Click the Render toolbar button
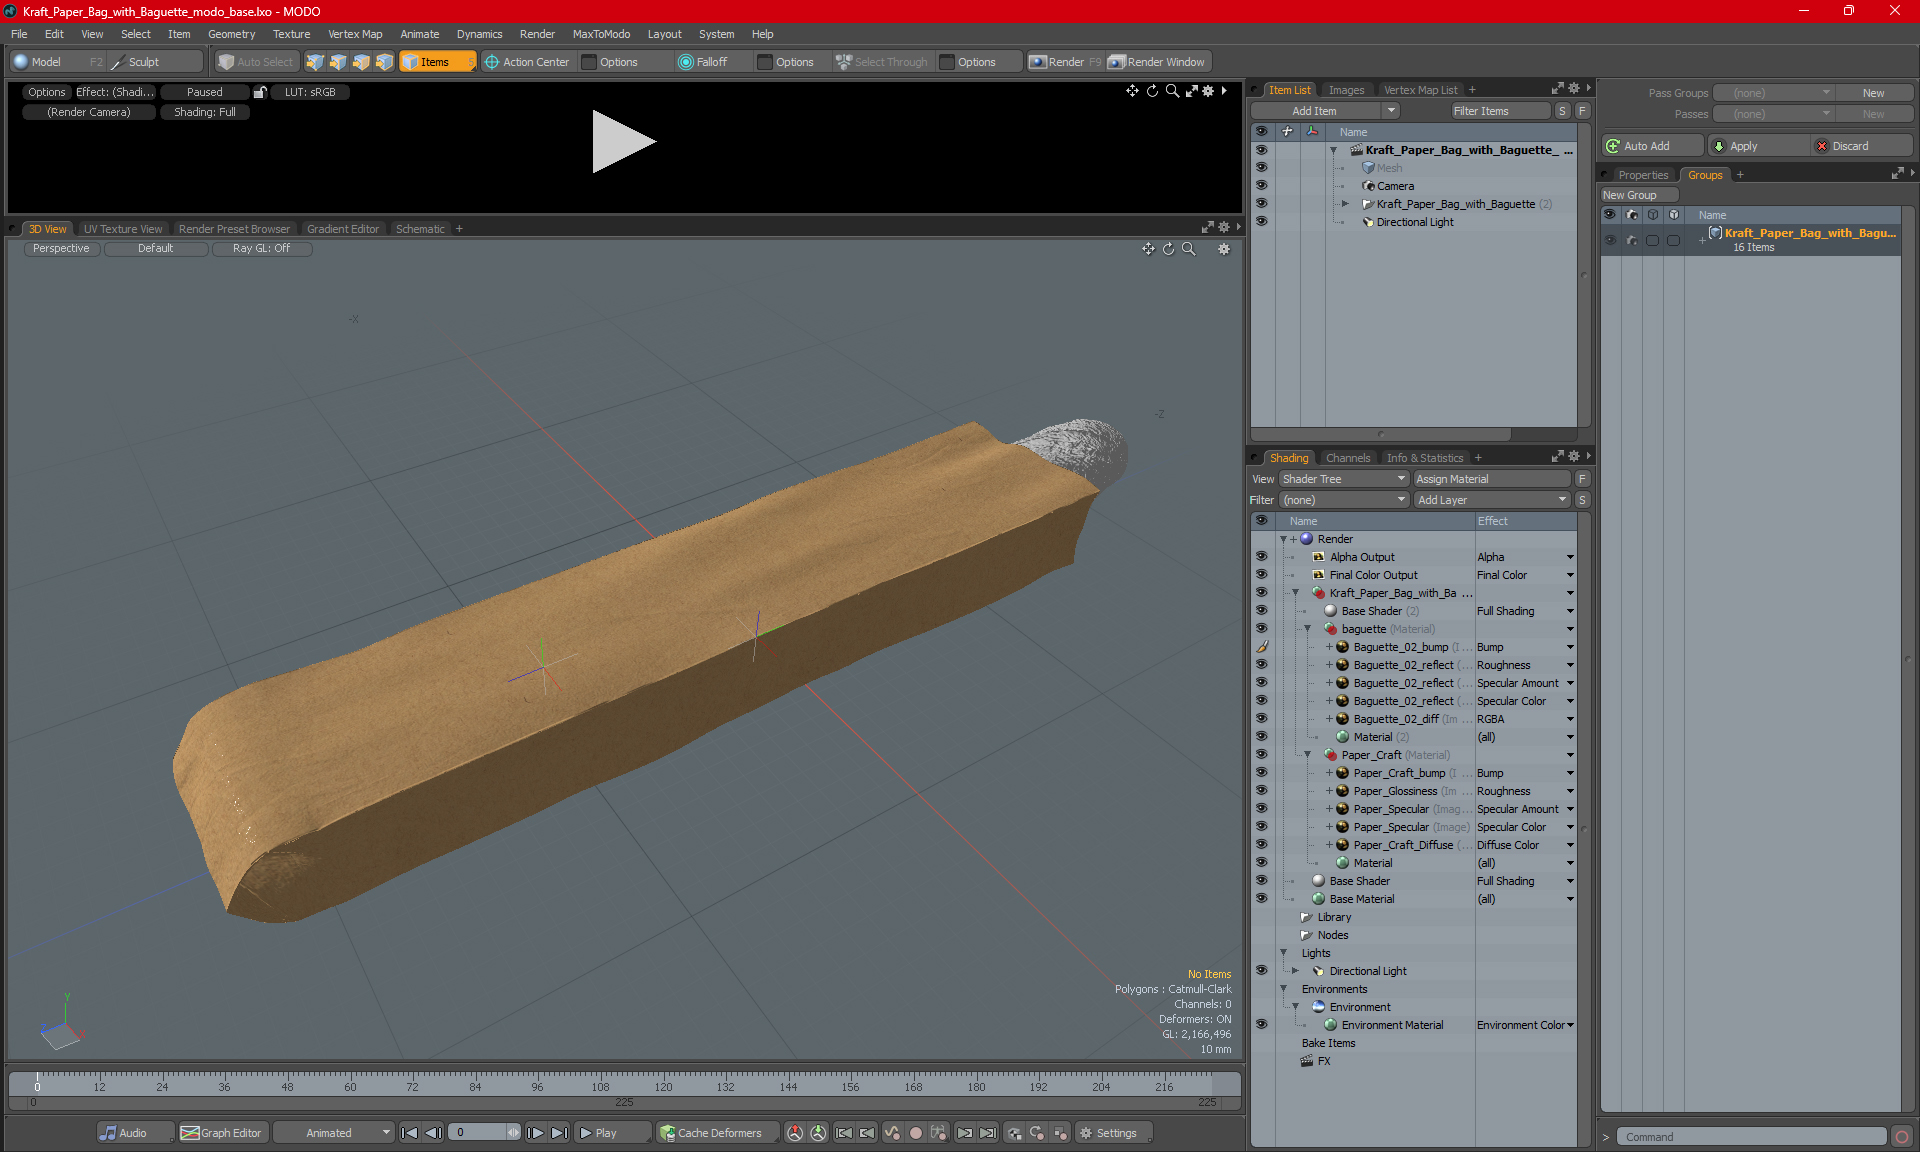 [x=1064, y=62]
